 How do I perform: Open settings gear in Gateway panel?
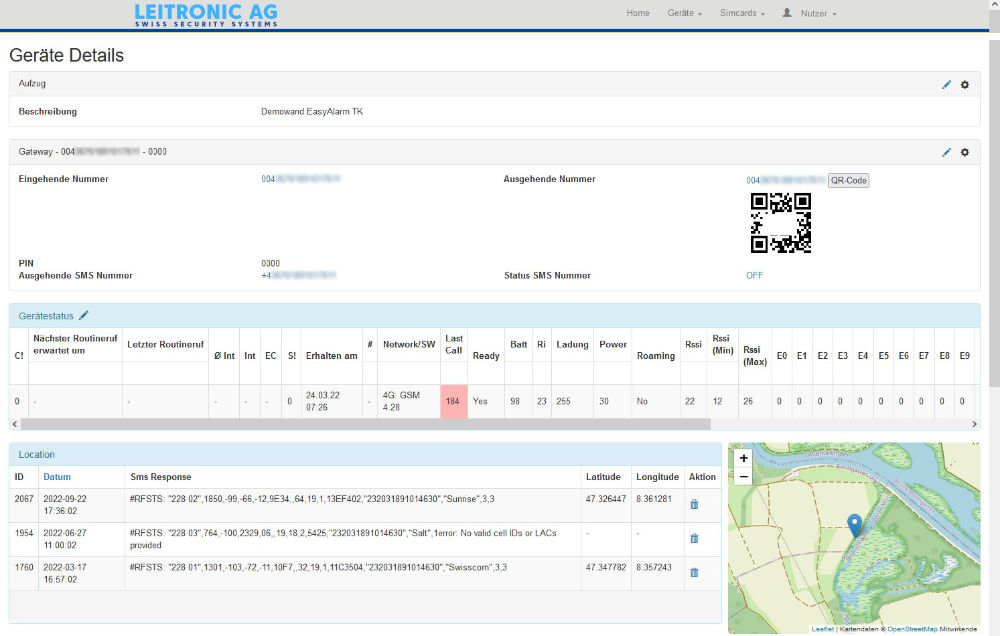(x=965, y=152)
